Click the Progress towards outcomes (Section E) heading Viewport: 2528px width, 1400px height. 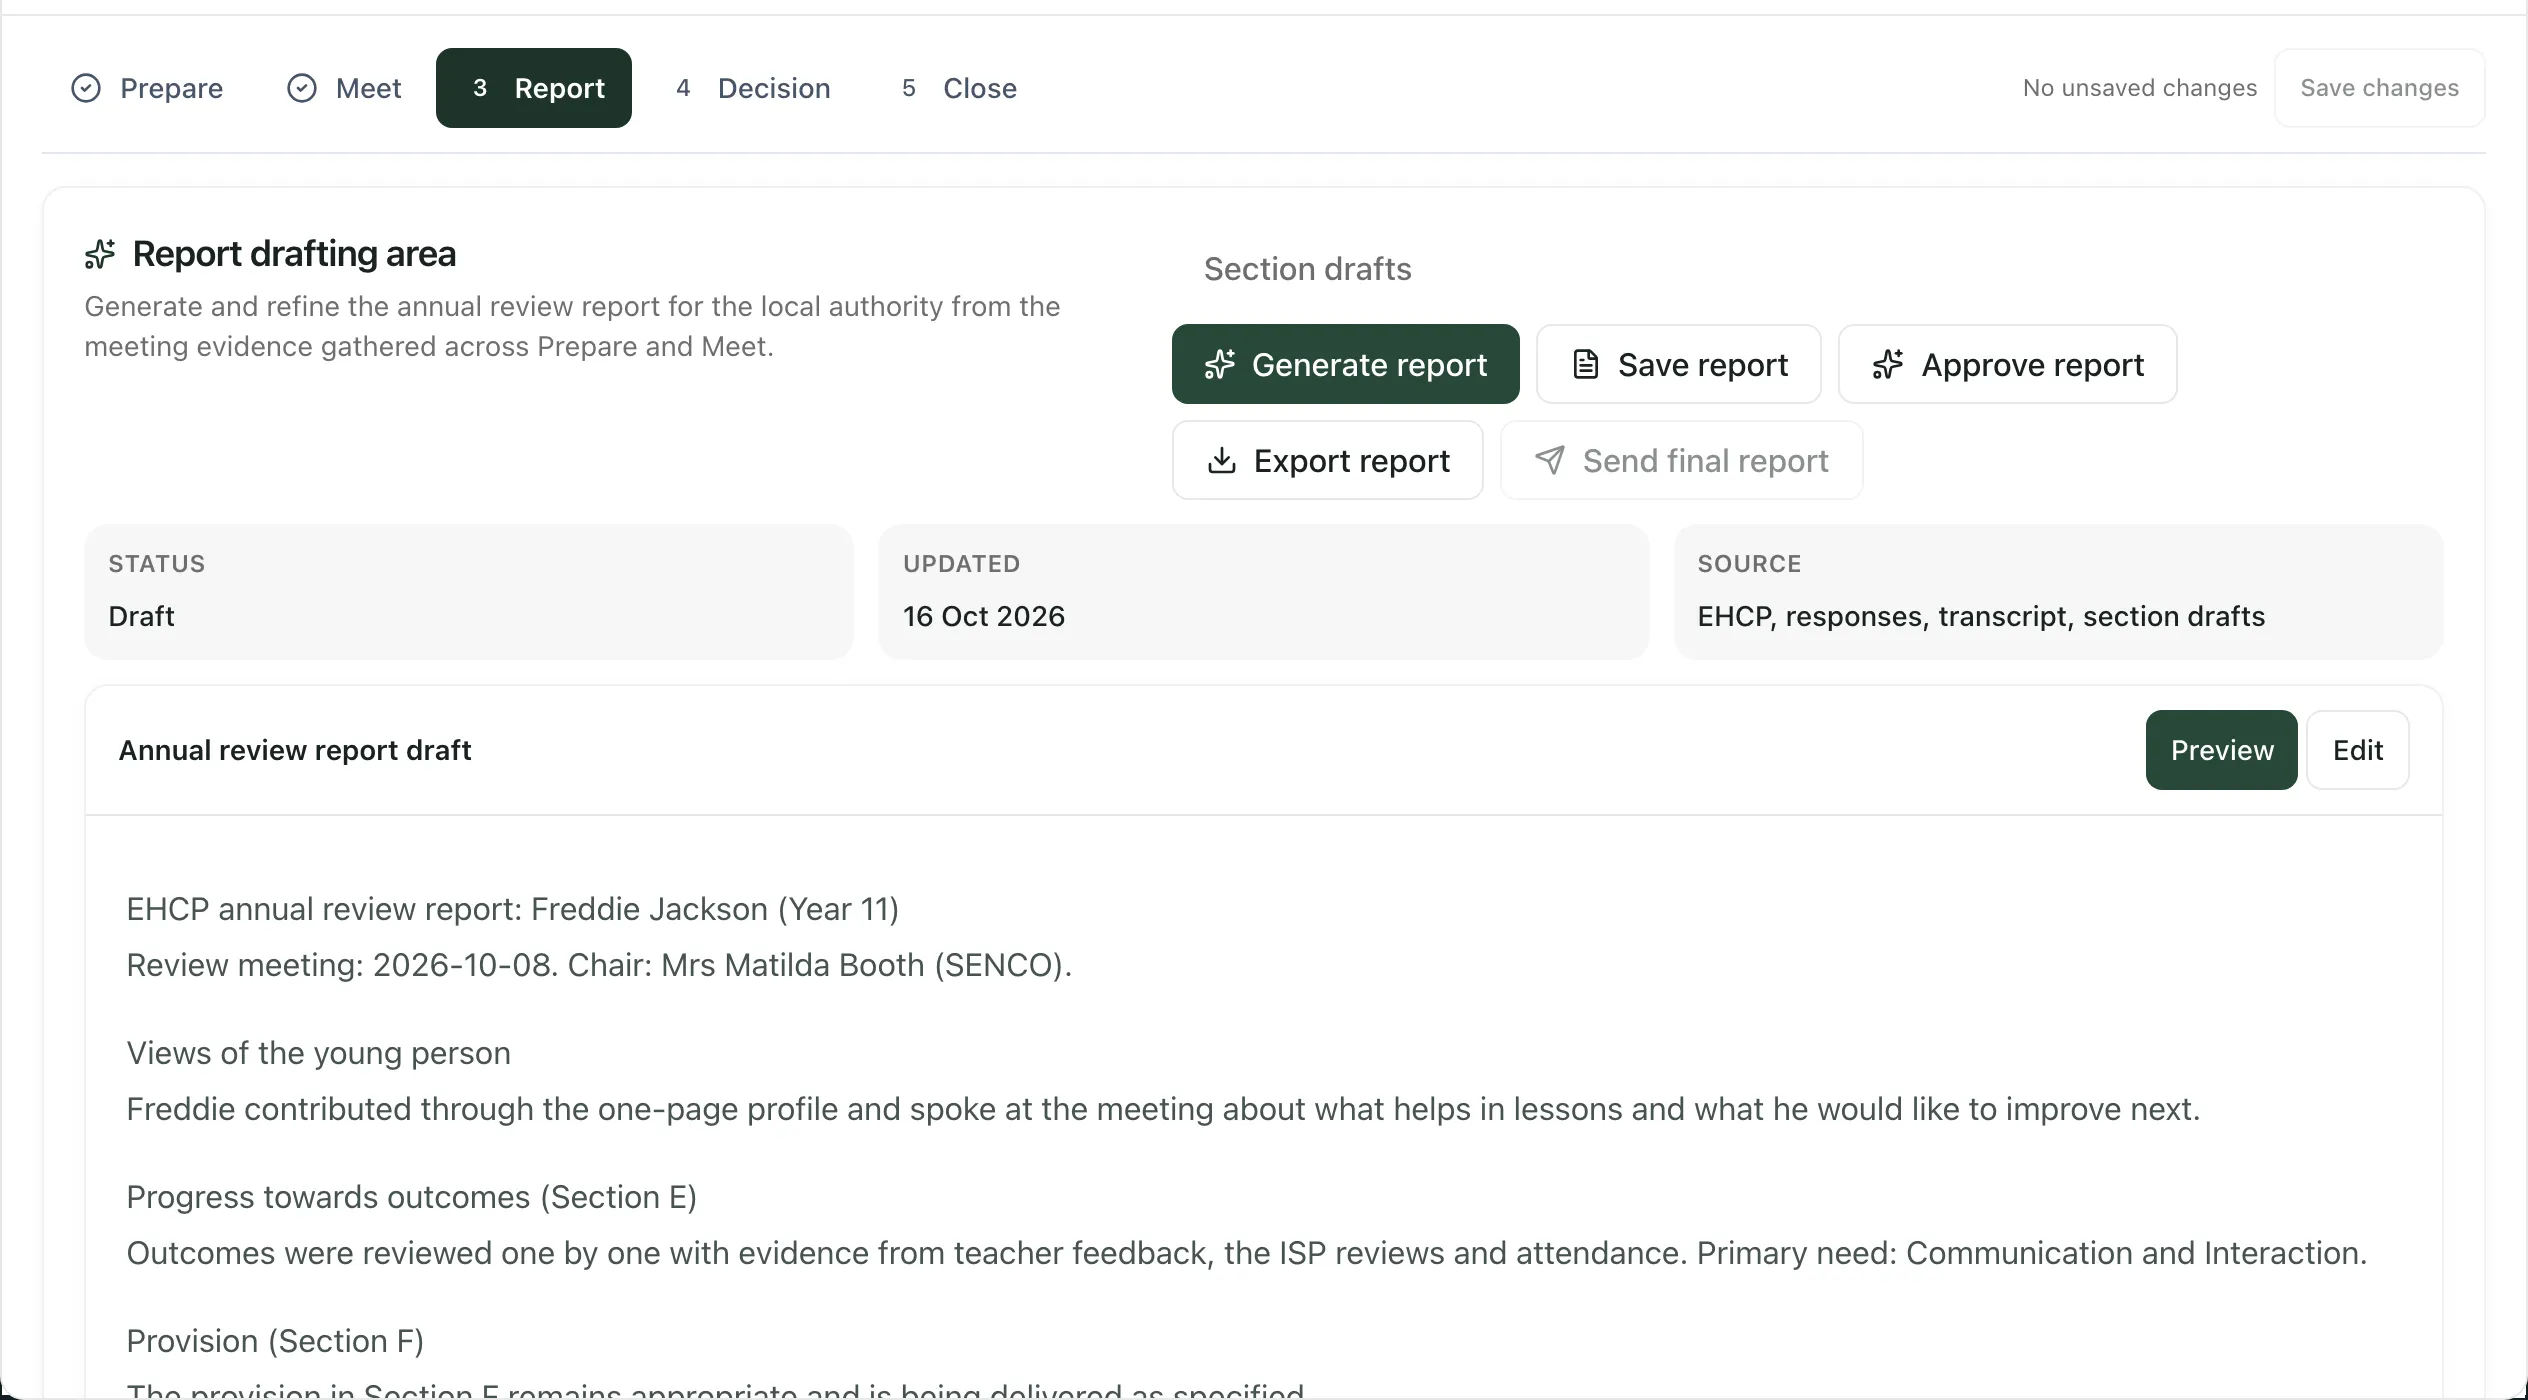(412, 1197)
